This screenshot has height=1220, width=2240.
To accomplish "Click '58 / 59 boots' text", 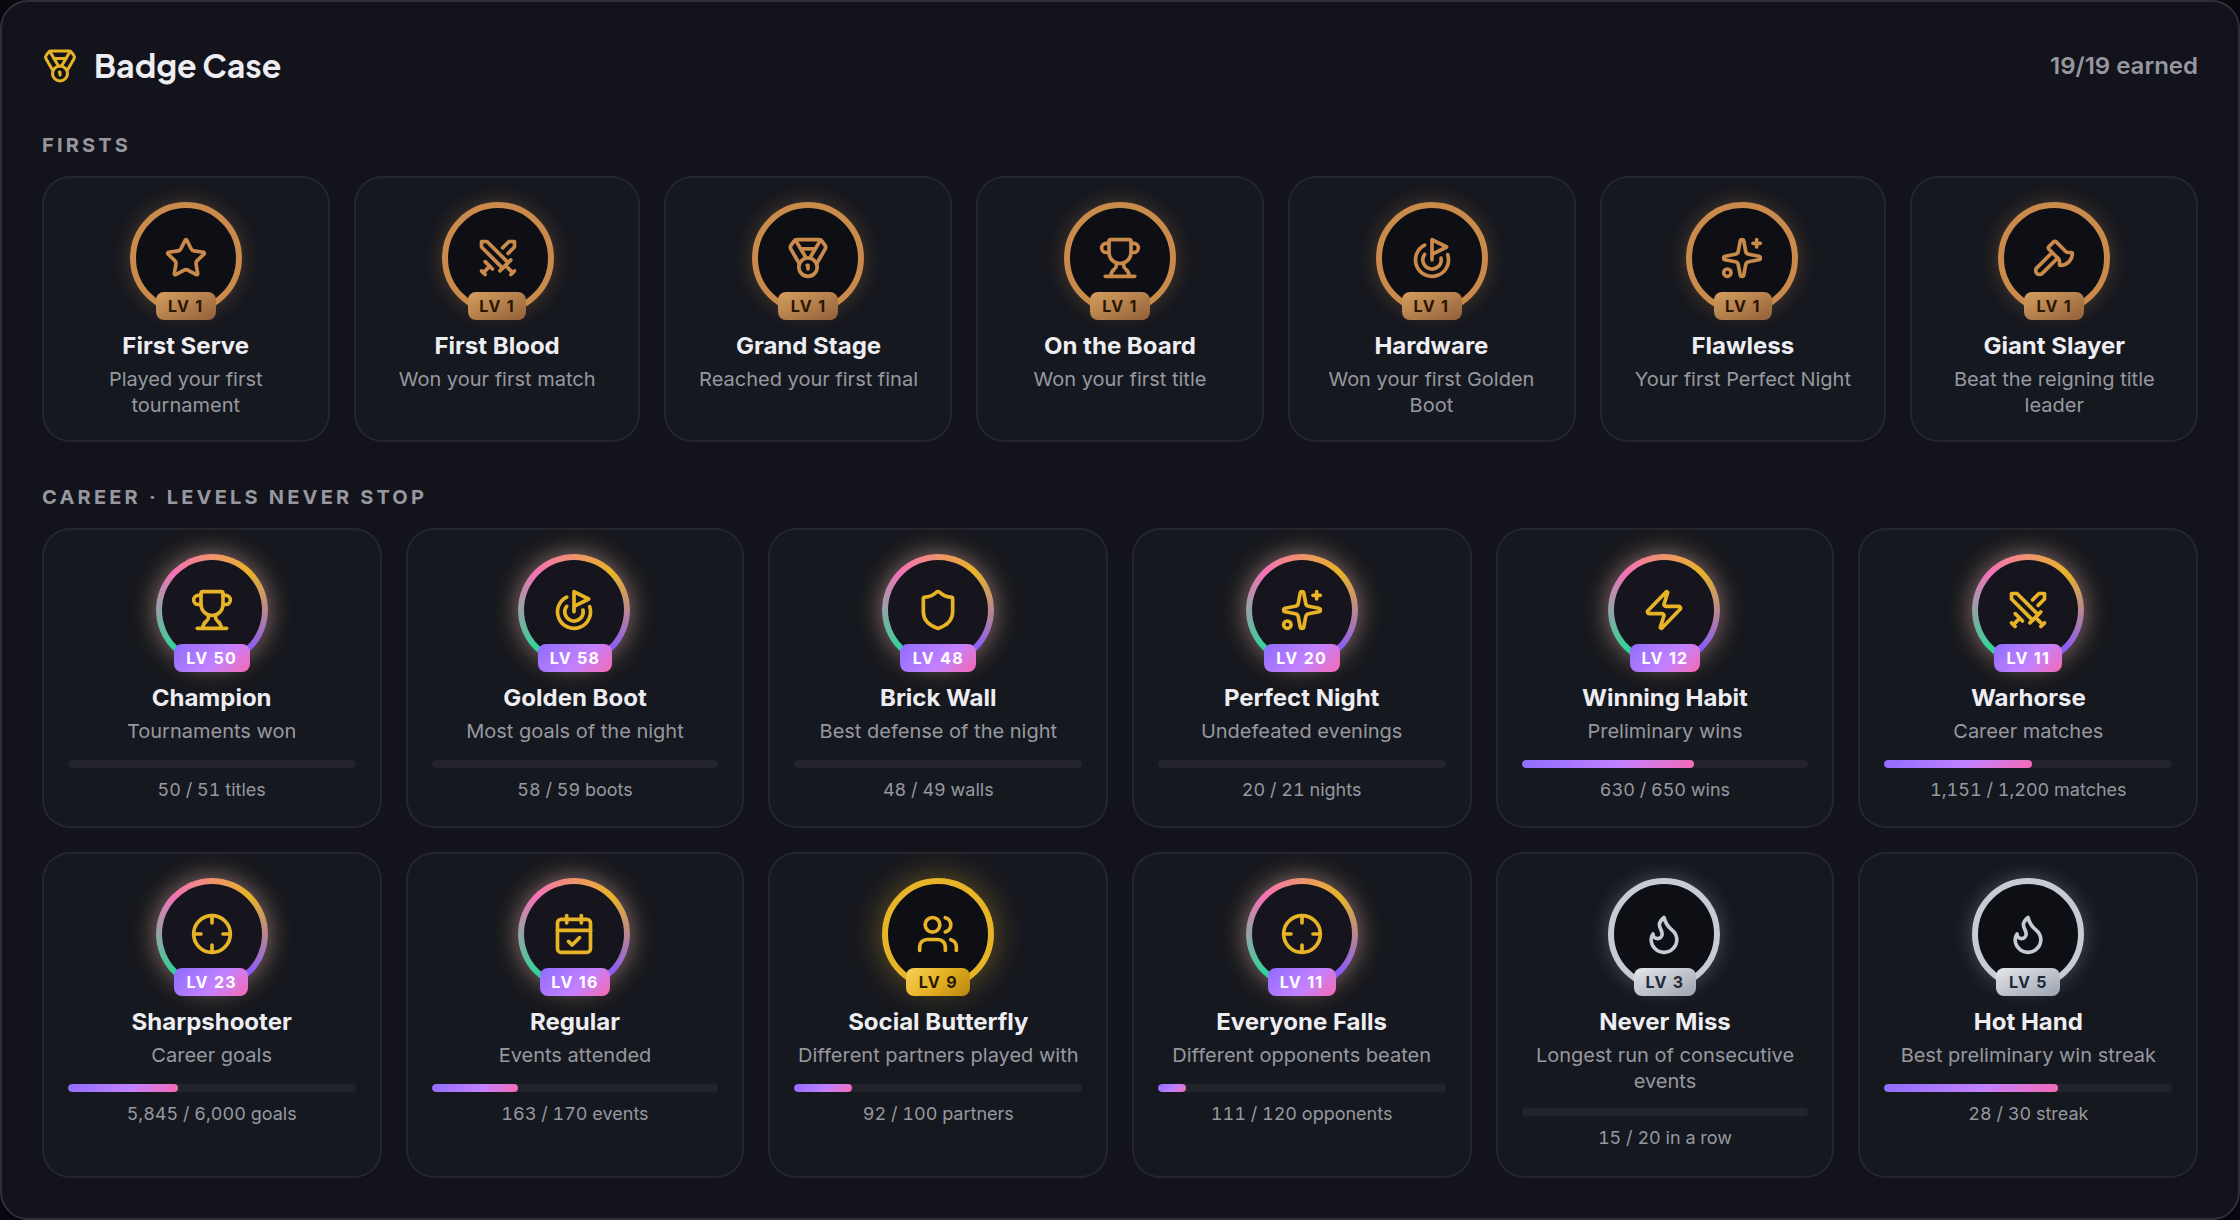I will coord(574,789).
